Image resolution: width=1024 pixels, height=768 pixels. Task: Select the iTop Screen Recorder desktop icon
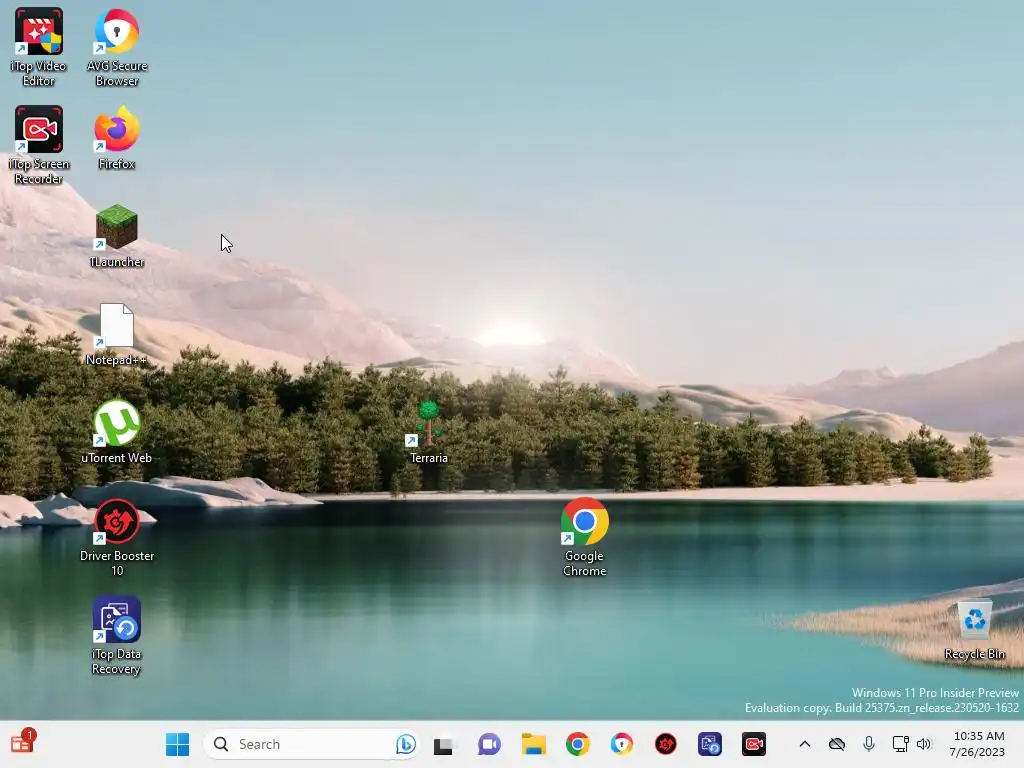click(x=39, y=145)
